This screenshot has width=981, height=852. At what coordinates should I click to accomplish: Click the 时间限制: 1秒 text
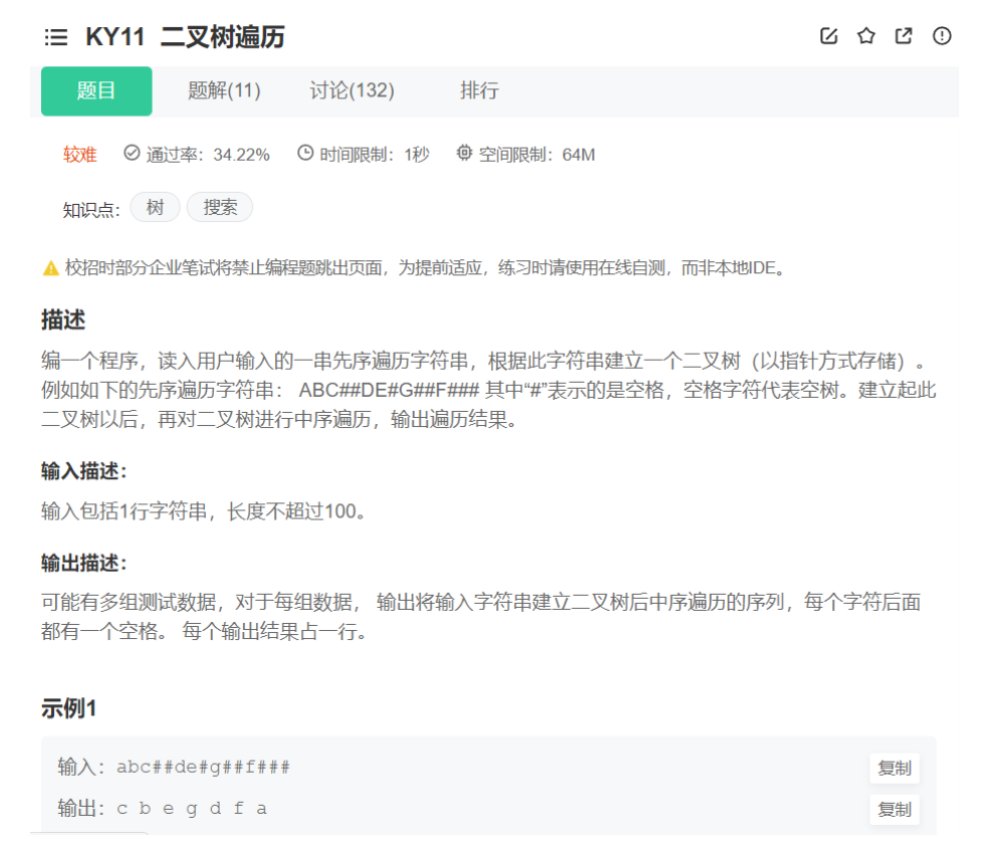[374, 155]
